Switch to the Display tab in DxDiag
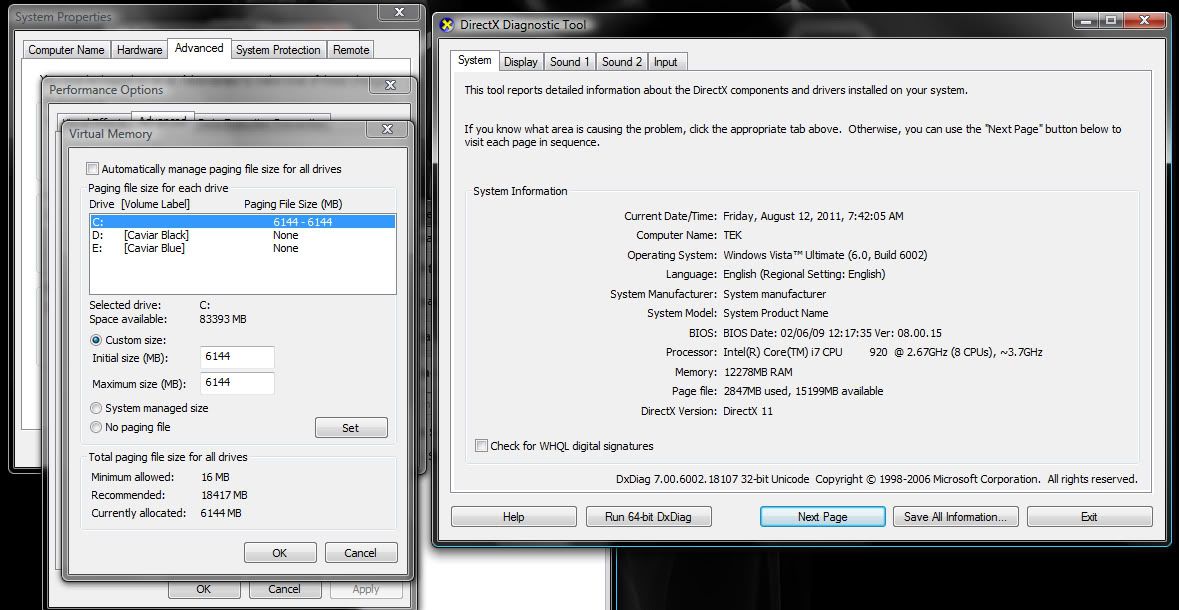This screenshot has height=610, width=1179. point(520,62)
